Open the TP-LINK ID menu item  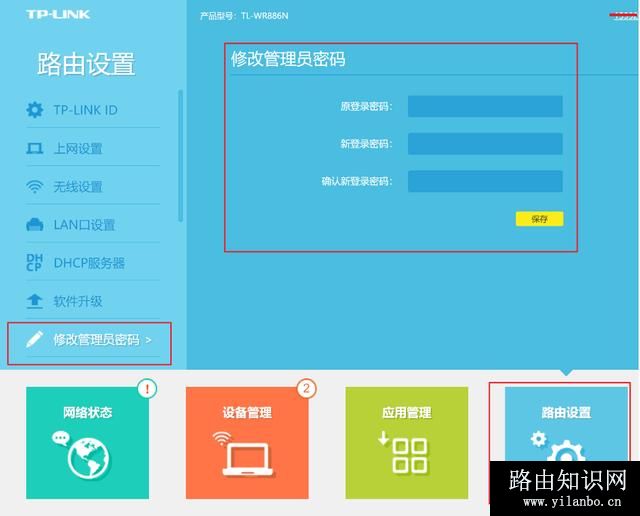93,110
